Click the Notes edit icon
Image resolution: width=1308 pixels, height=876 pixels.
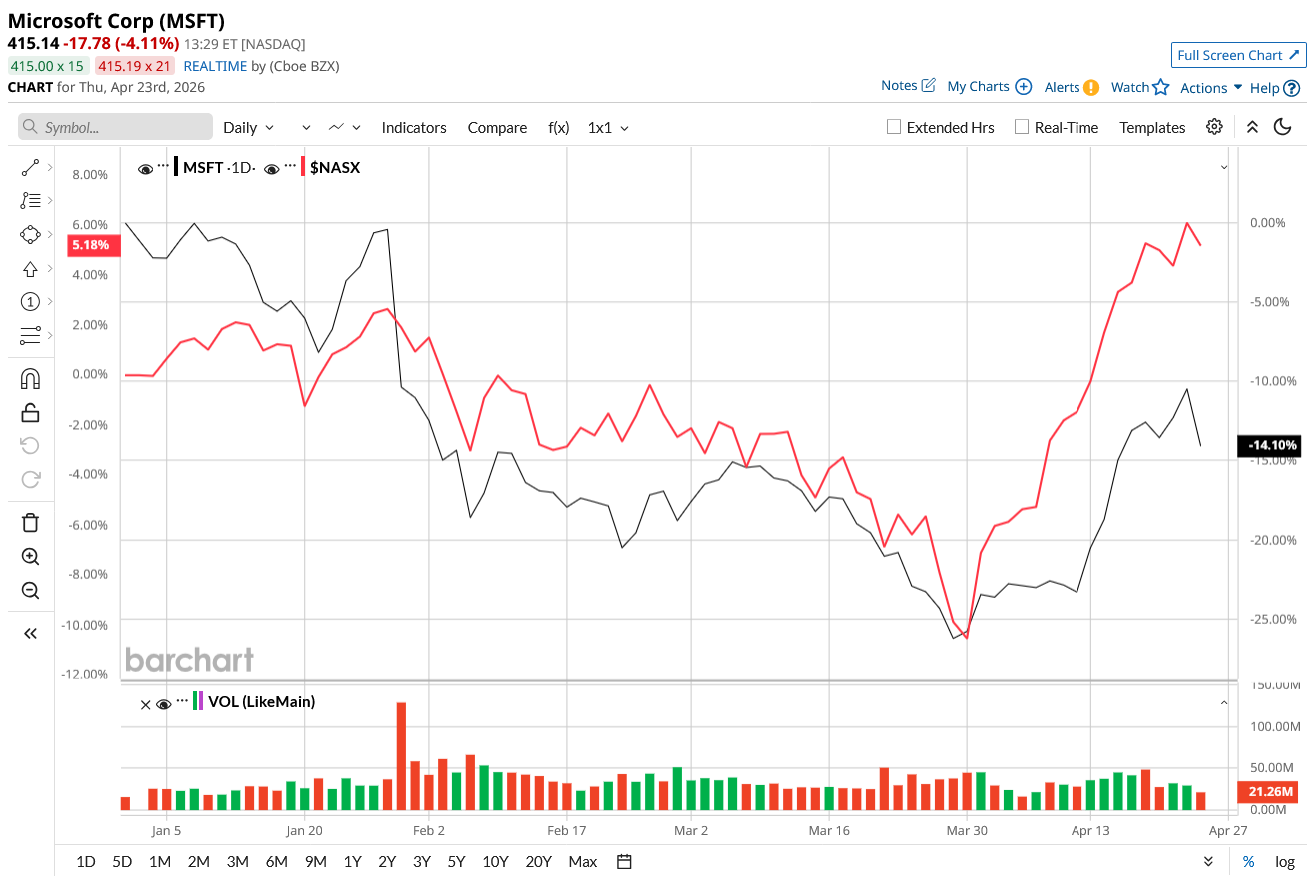pos(928,85)
